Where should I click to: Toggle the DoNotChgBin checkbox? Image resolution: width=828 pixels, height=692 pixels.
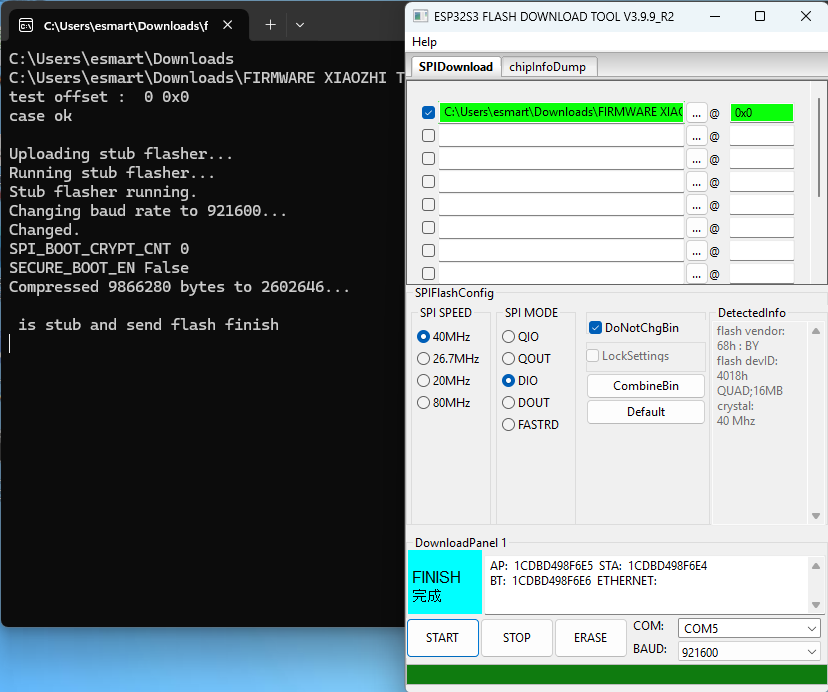[595, 328]
